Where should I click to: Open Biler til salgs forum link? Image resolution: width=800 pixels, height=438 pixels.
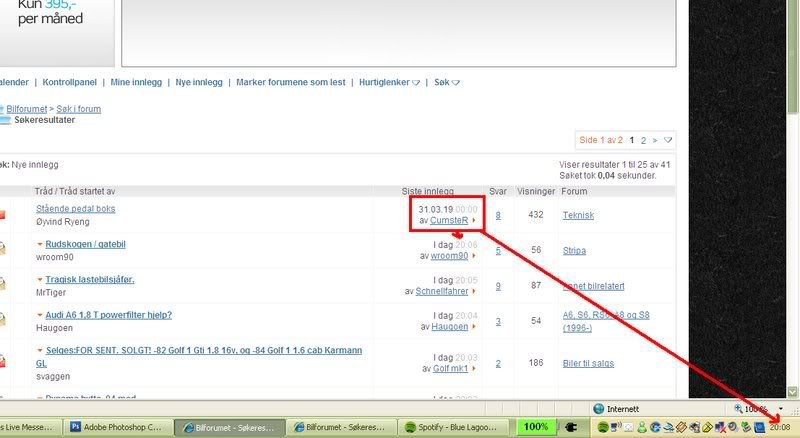[x=588, y=363]
